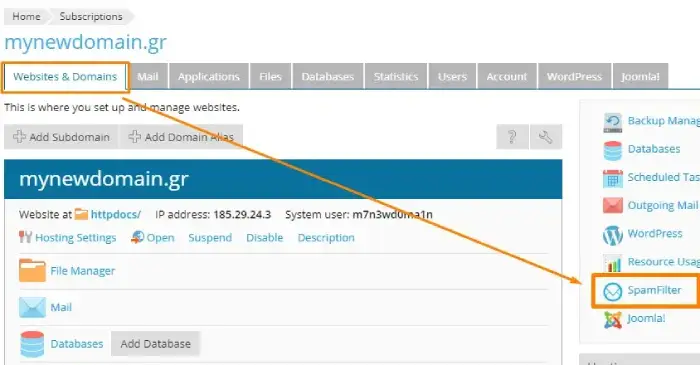Click the Add Subdomain button
This screenshot has height=365, width=700.
pyautogui.click(x=61, y=137)
